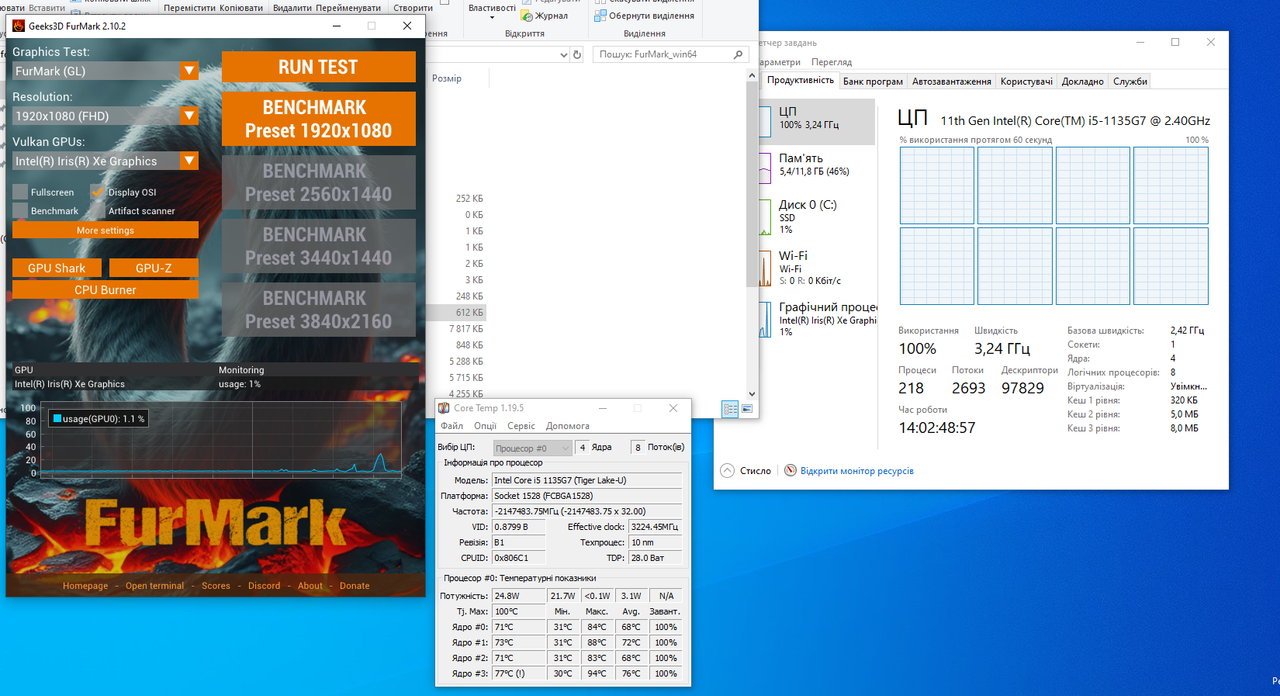The width and height of the screenshot is (1280, 696).
Task: Toggle the Fullscreen checkbox in FurMark
Action: [x=20, y=192]
